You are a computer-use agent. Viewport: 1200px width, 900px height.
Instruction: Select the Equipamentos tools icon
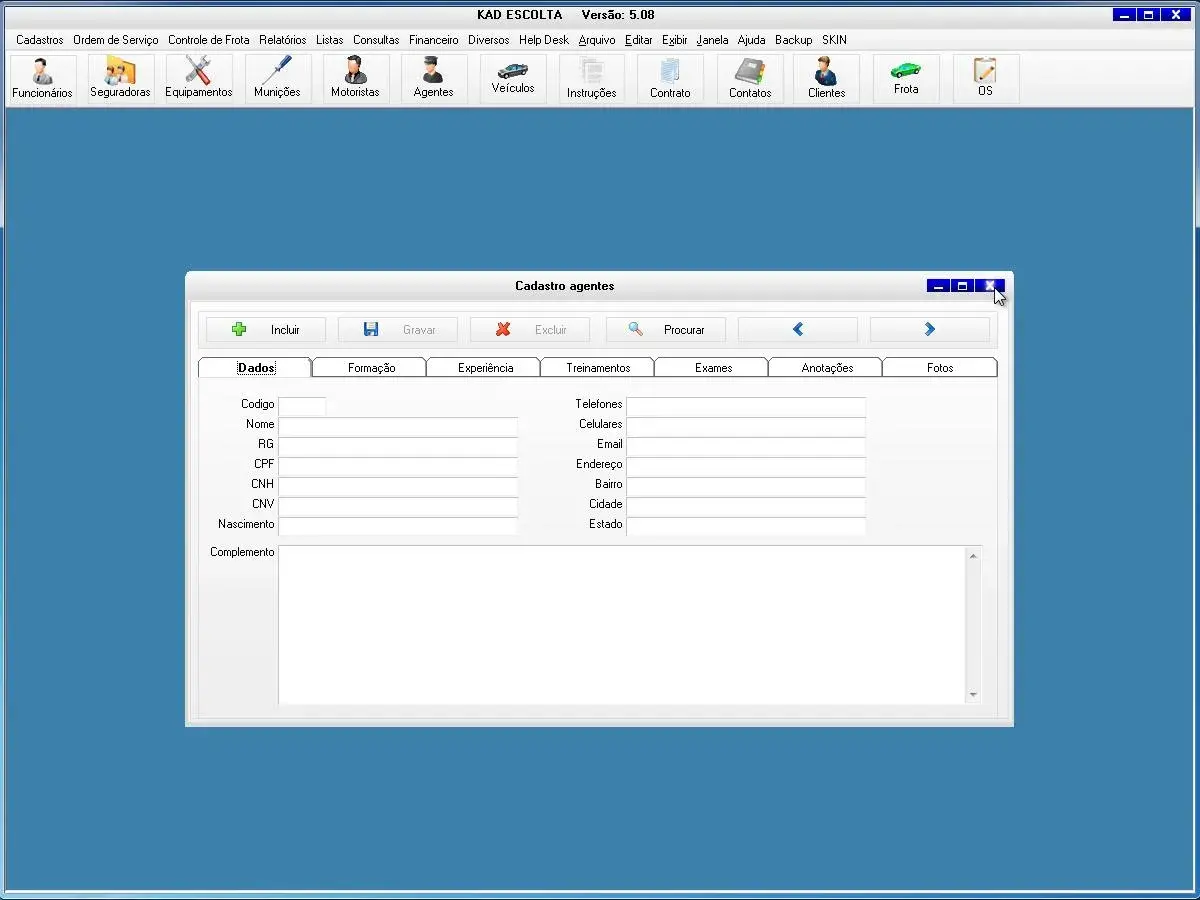(198, 78)
